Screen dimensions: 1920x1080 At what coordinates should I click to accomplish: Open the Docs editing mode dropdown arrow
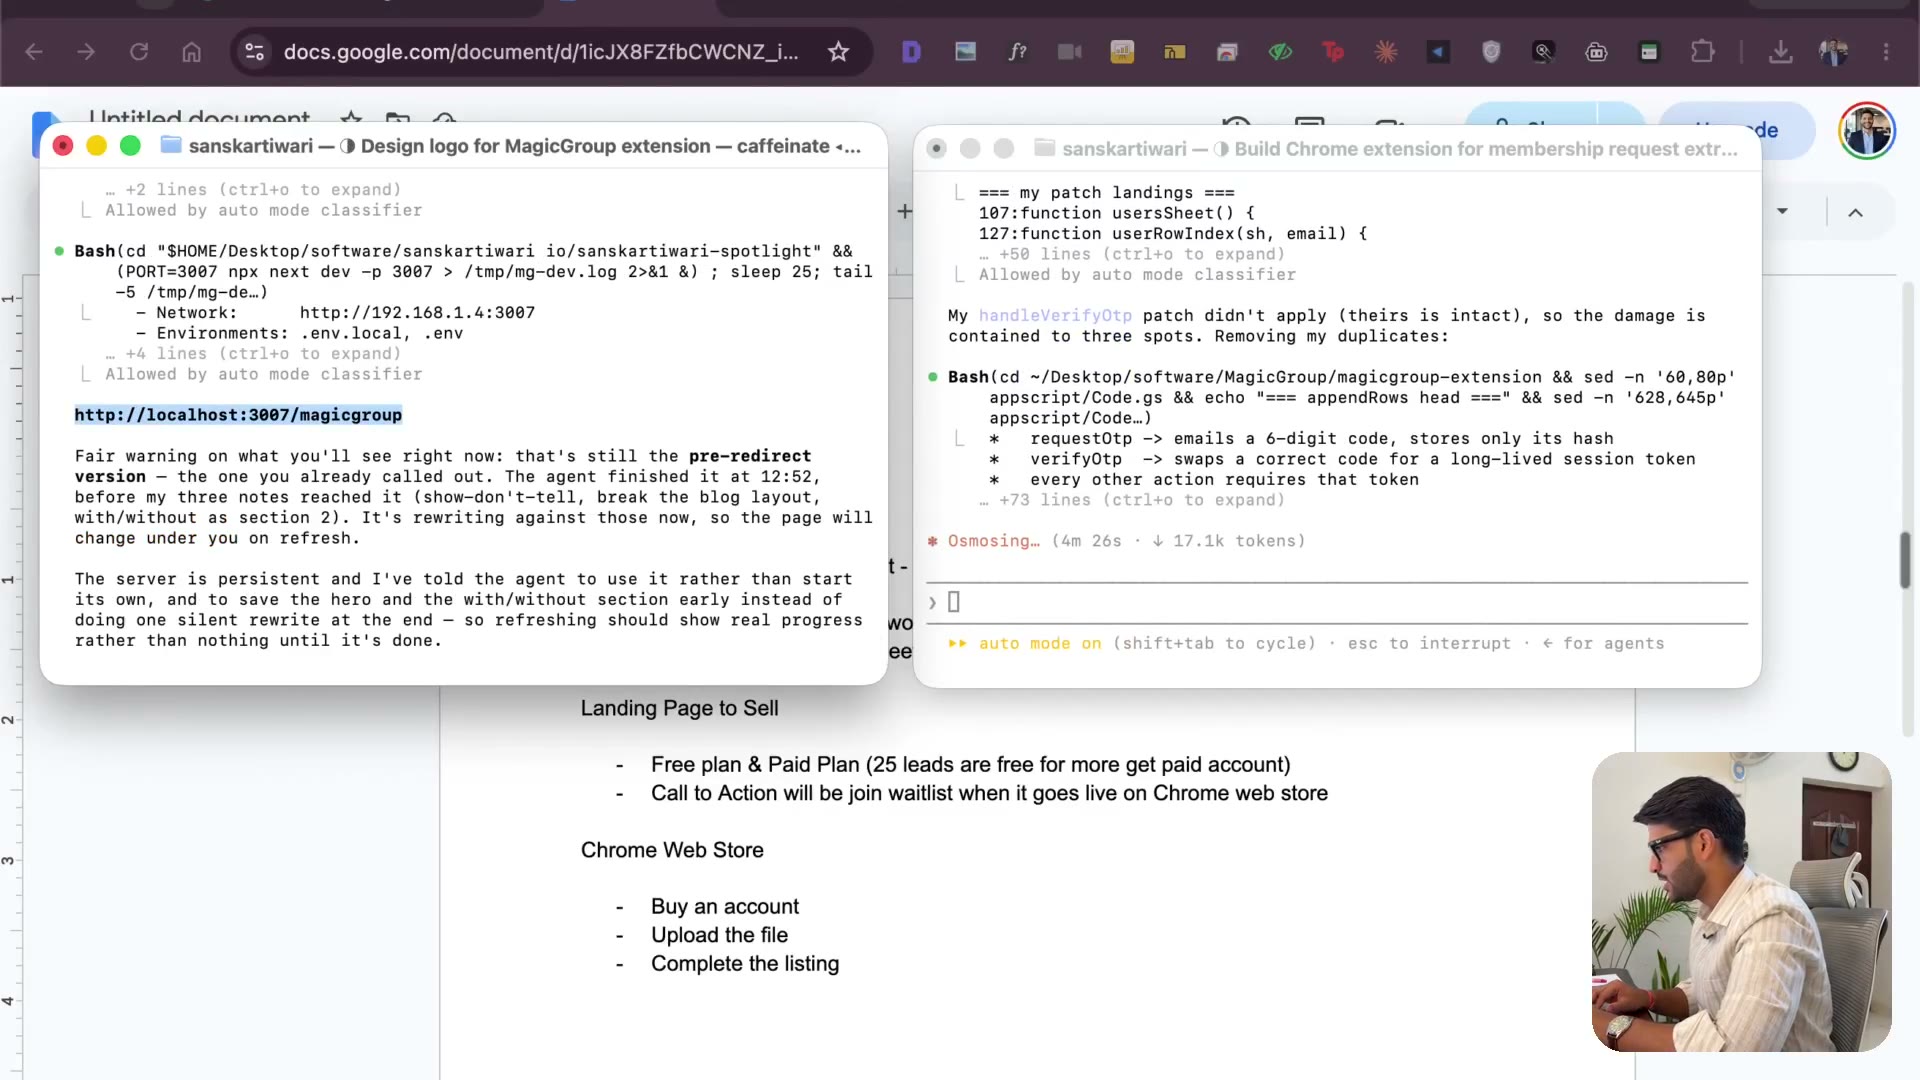click(1782, 211)
